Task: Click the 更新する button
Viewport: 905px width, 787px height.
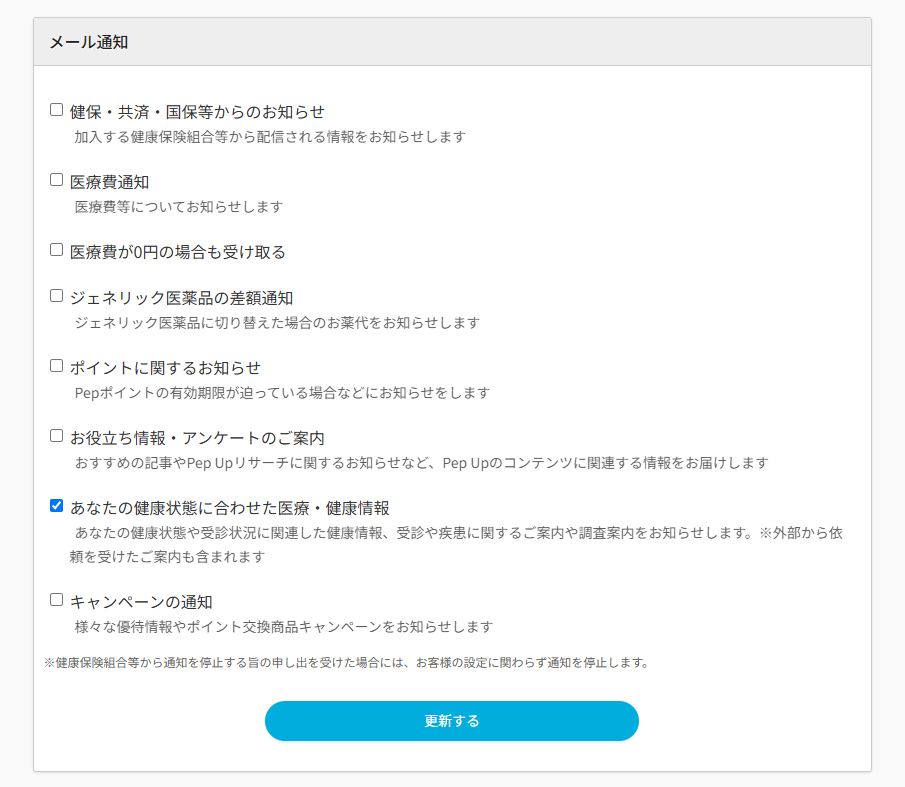Action: 451,721
